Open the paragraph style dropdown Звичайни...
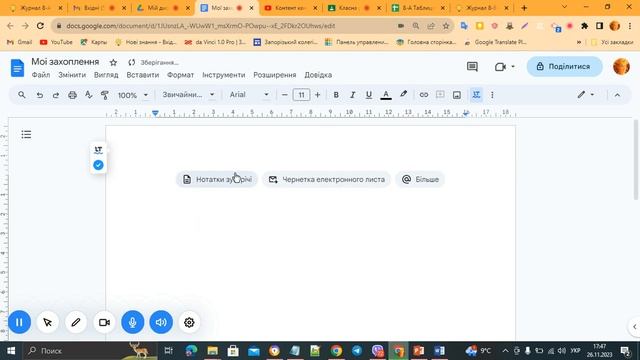640x360 pixels. pos(188,95)
